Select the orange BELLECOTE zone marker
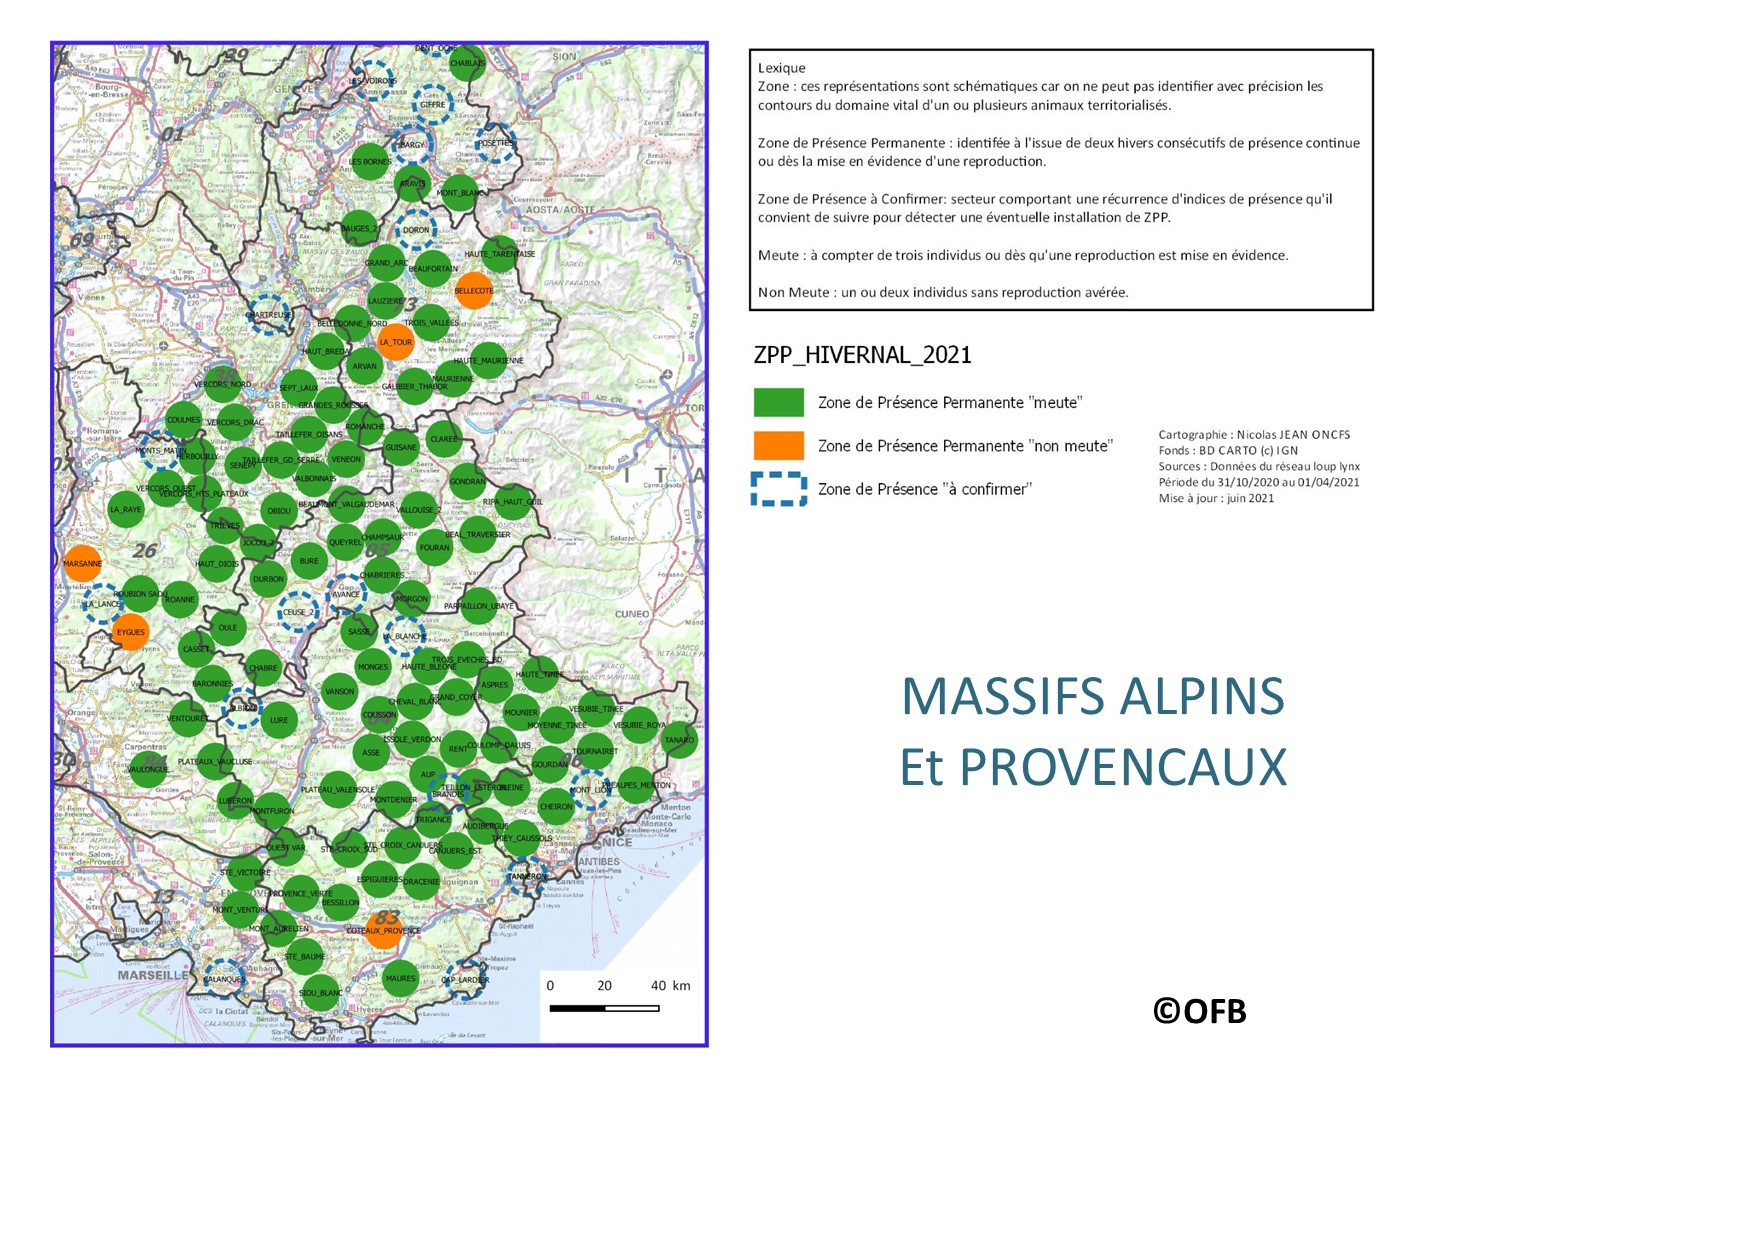Screen dimensions: 1754x1240 tap(474, 291)
